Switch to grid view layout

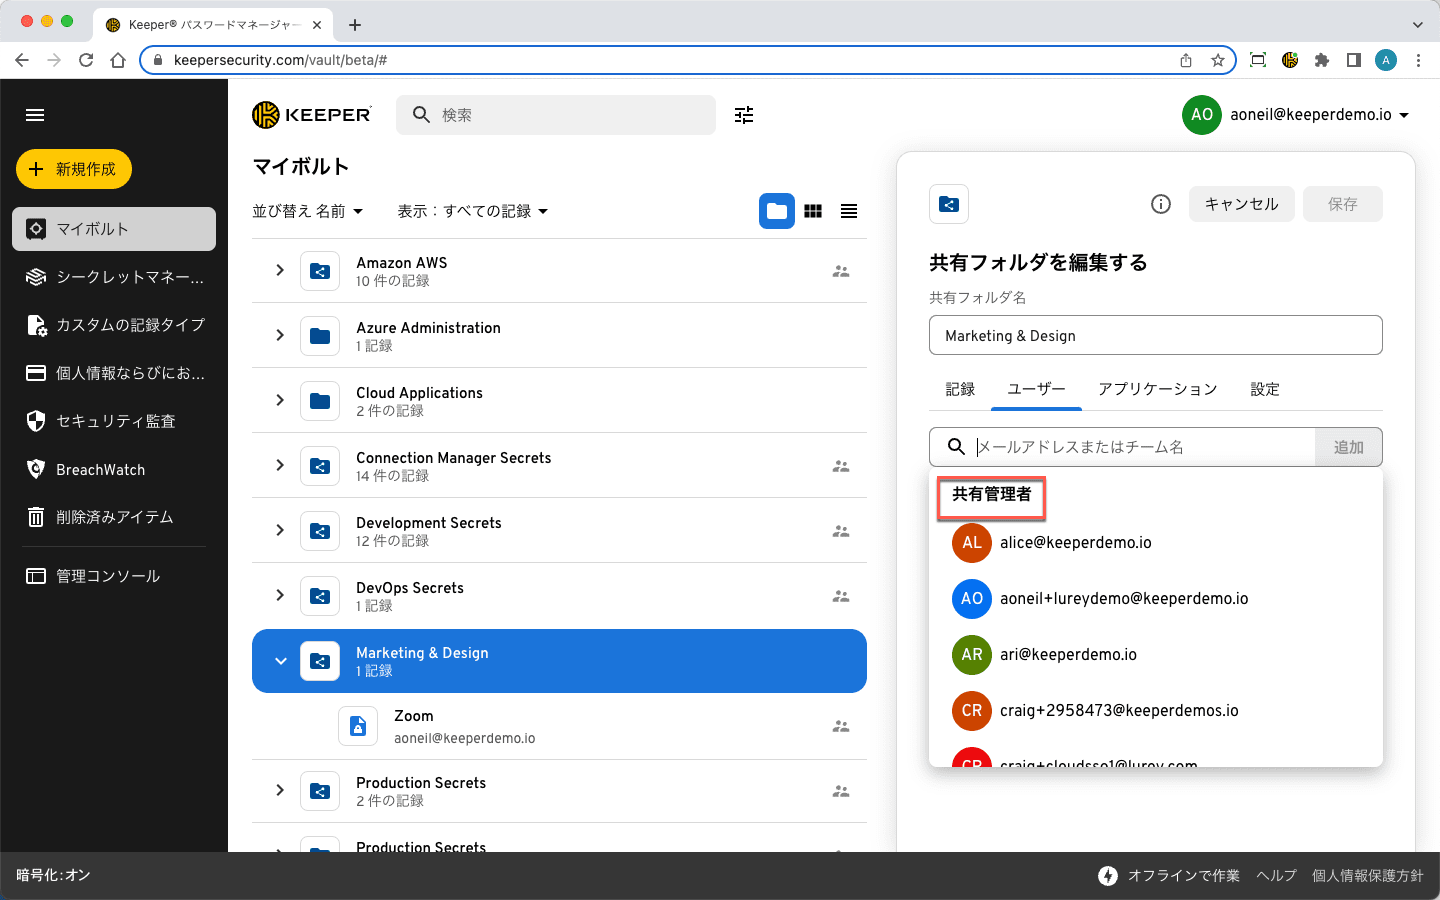[x=813, y=211]
